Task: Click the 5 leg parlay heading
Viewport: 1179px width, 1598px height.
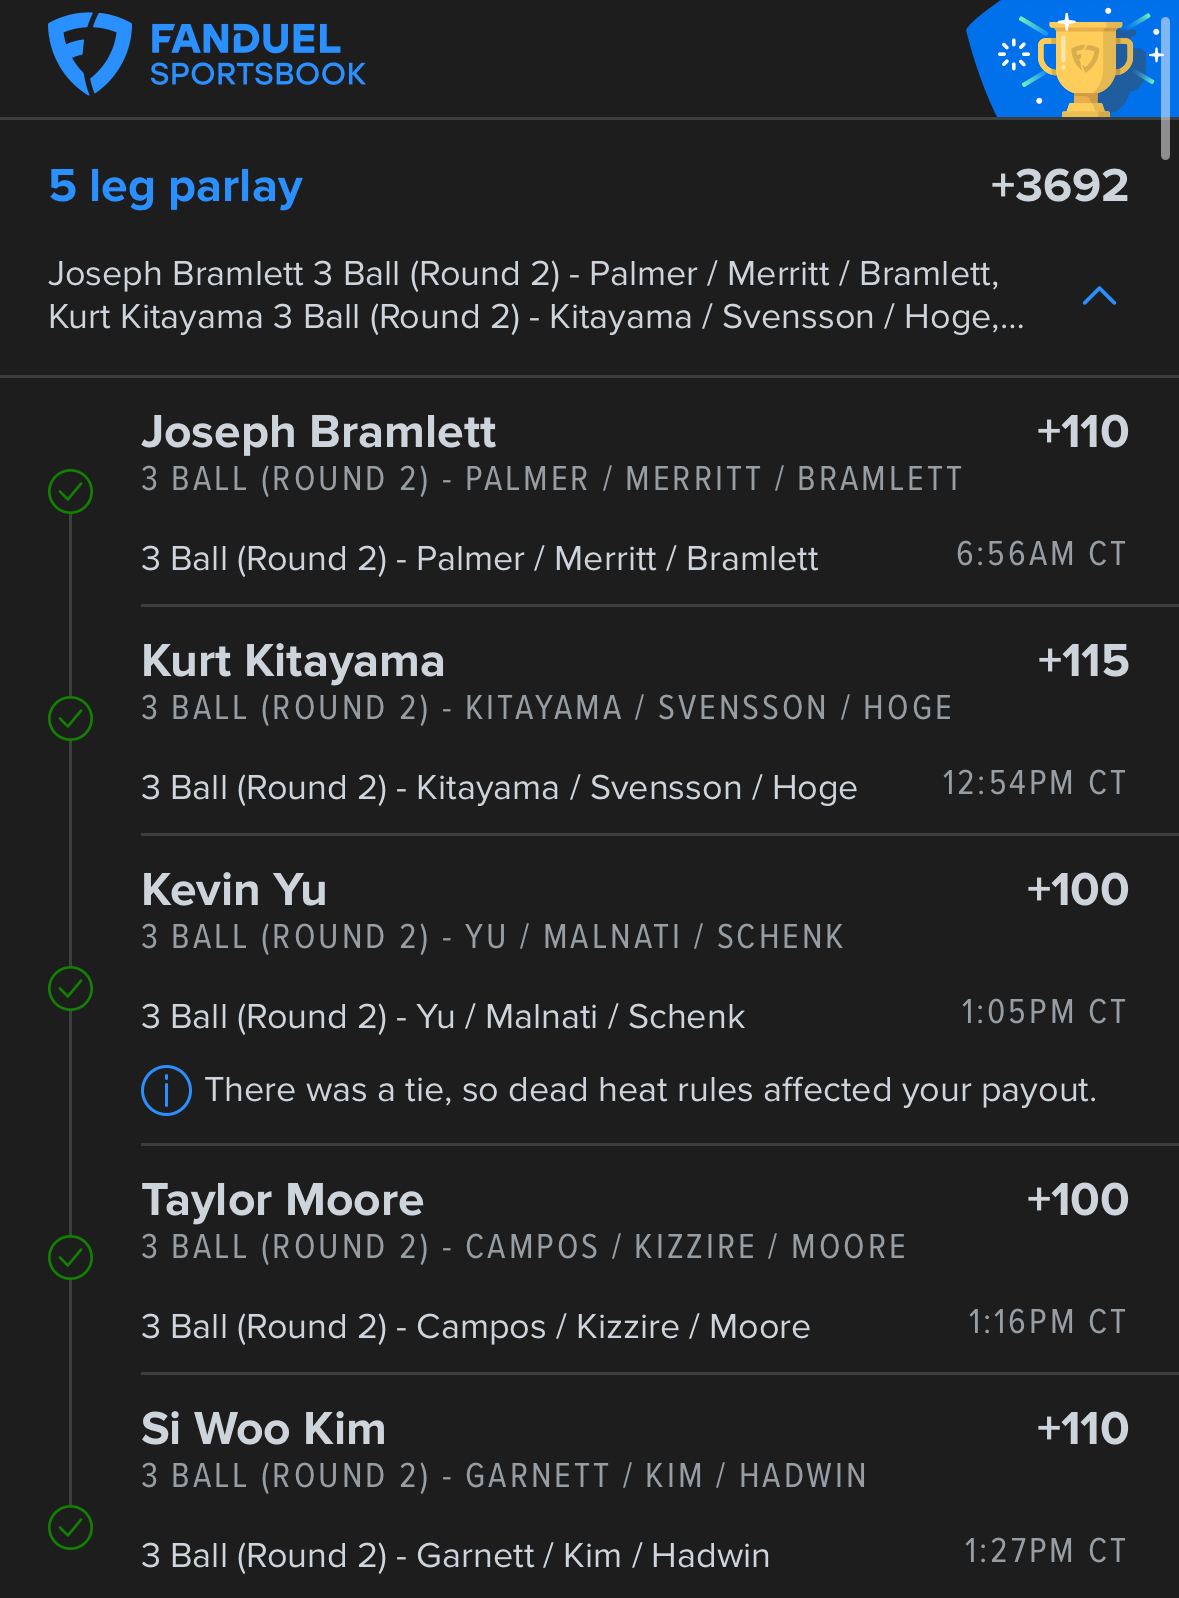Action: pyautogui.click(x=176, y=186)
